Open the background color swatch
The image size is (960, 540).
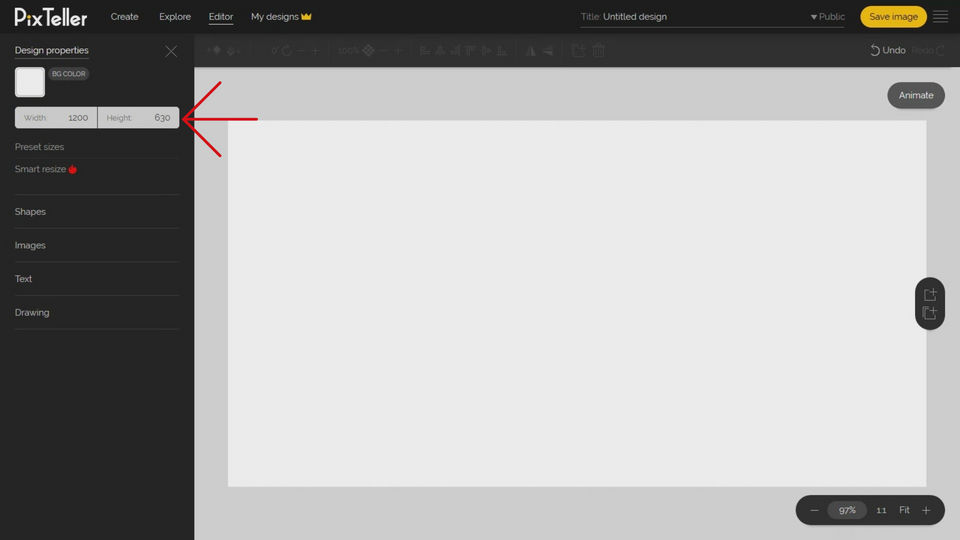(30, 82)
